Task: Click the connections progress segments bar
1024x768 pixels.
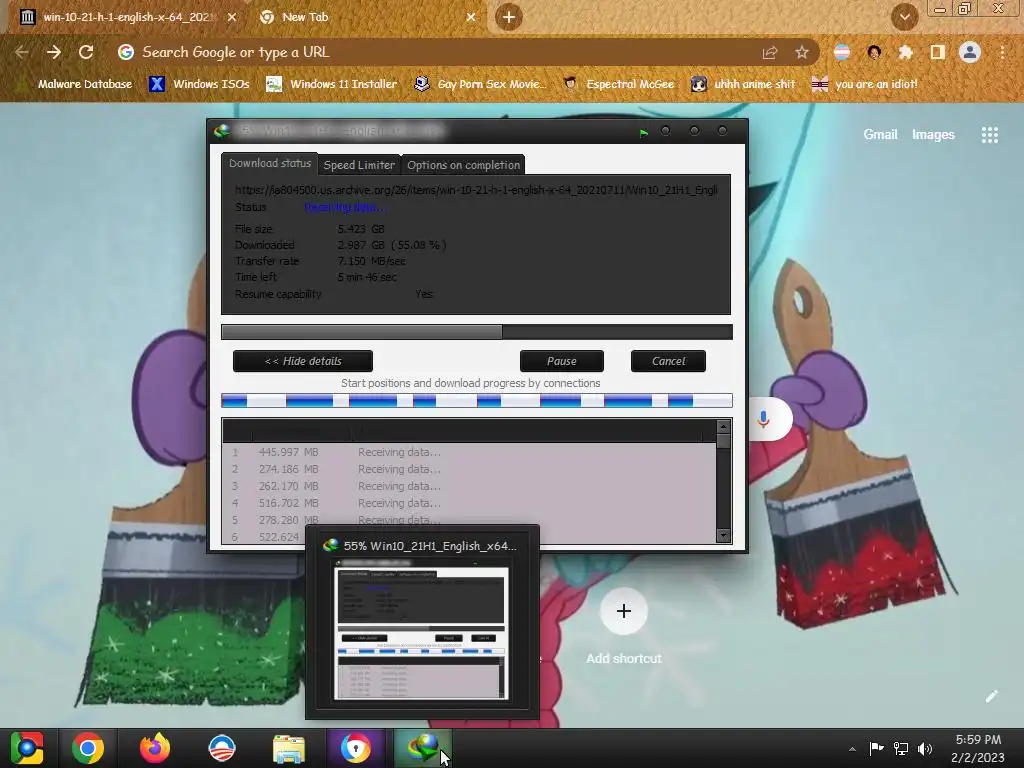Action: click(x=477, y=400)
